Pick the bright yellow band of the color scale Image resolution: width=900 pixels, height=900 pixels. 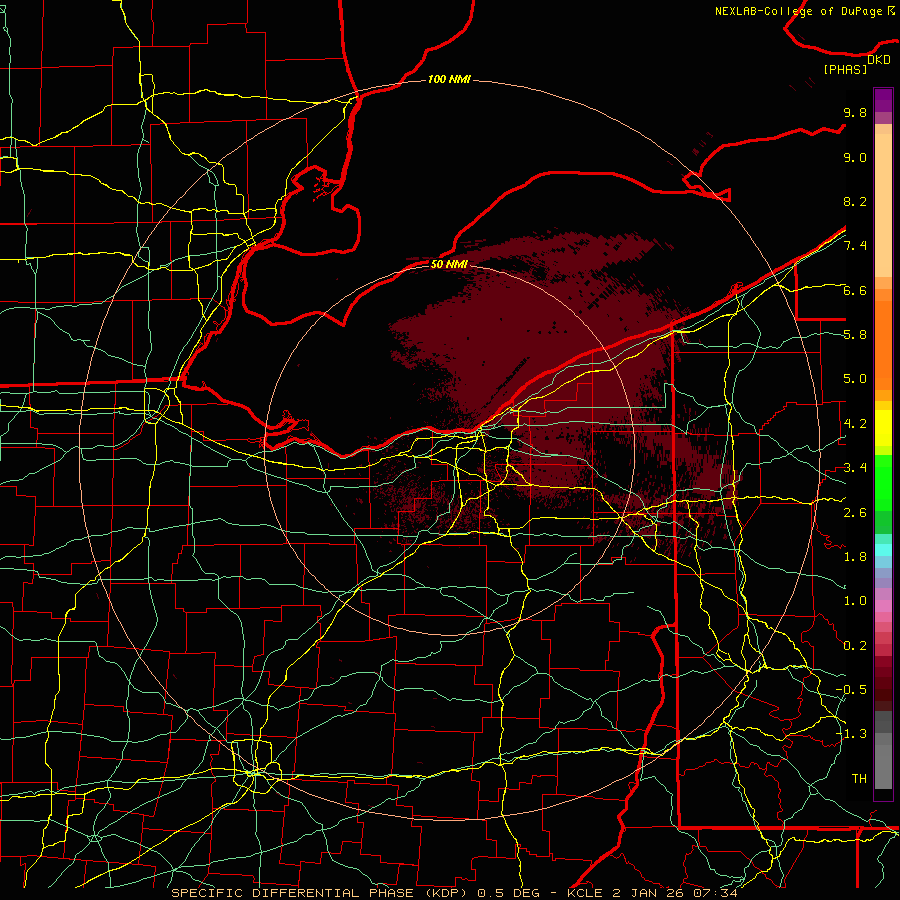click(x=883, y=428)
